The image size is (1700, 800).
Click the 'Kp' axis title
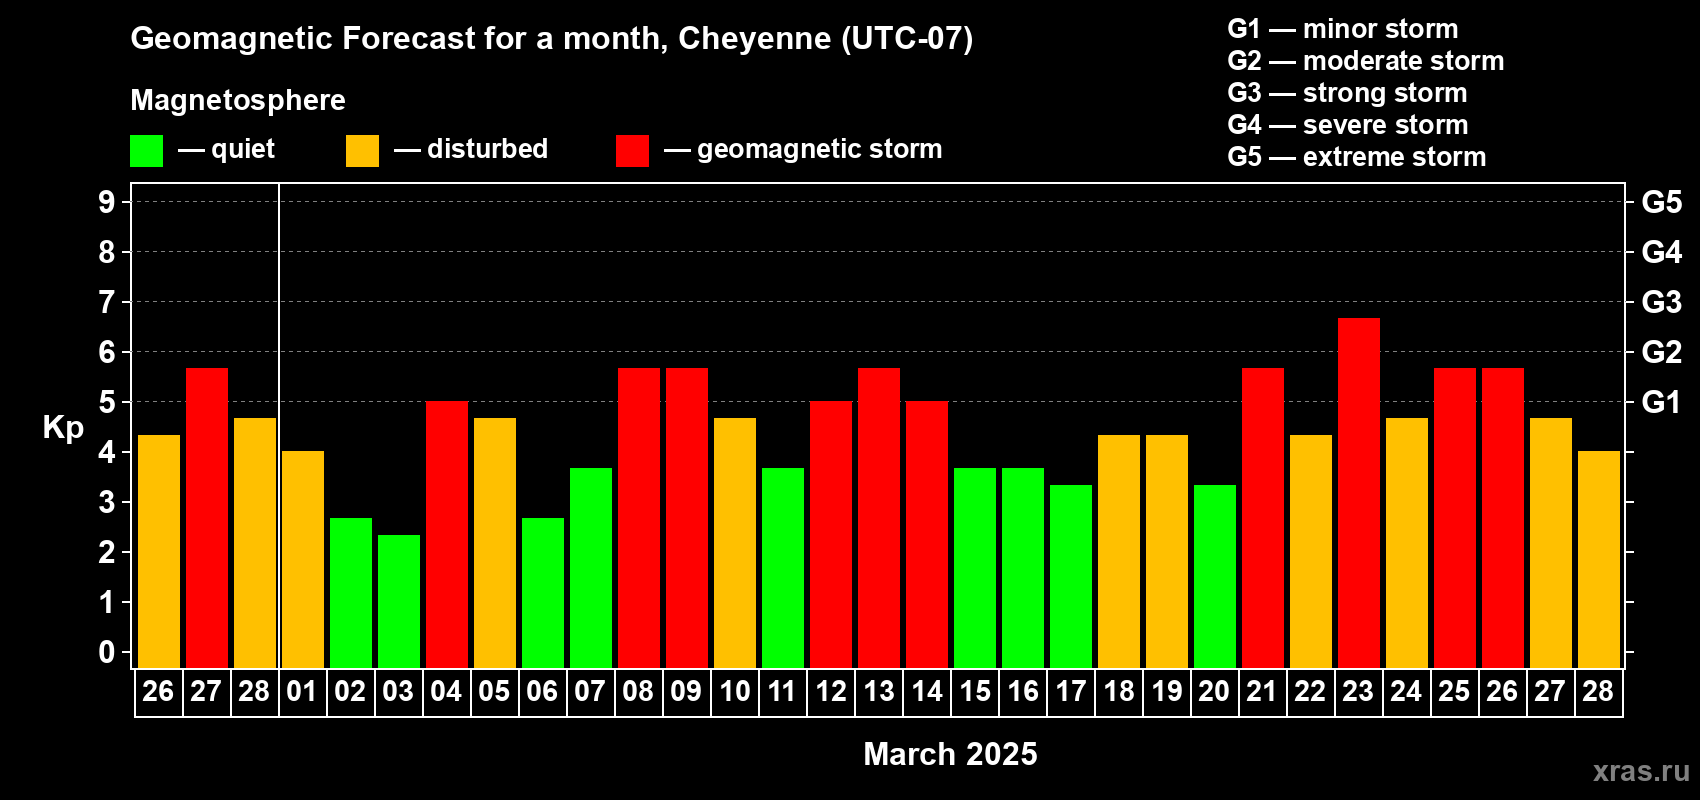tap(63, 428)
